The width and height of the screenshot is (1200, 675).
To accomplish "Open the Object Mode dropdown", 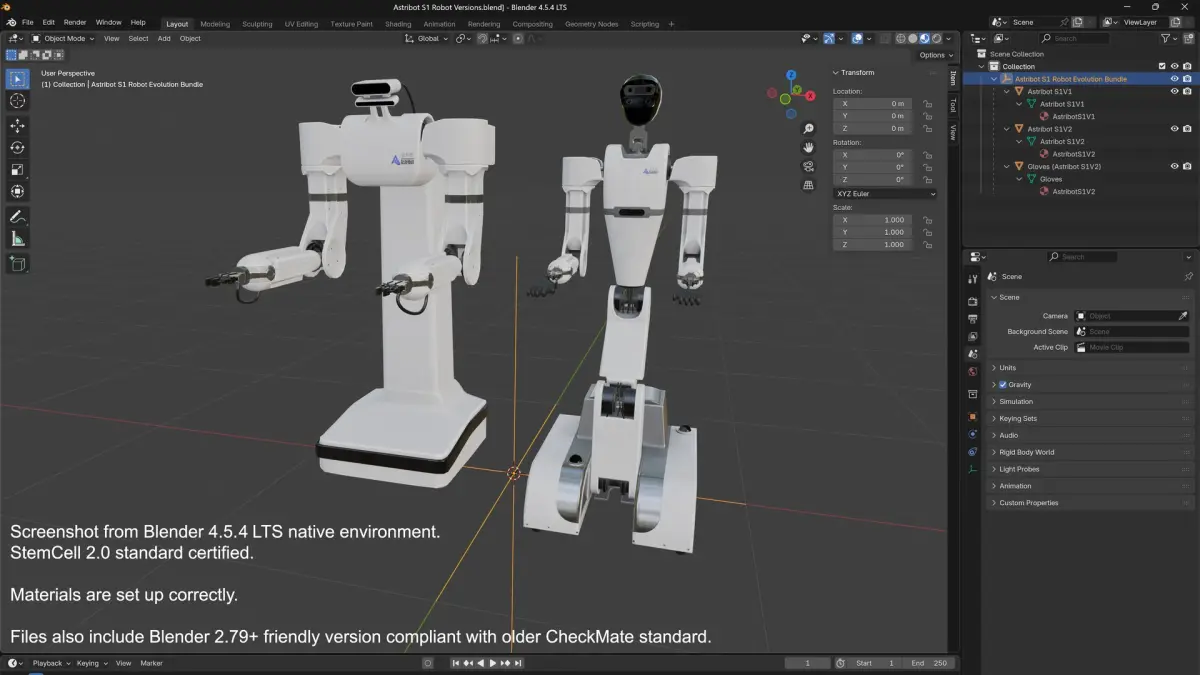I will [63, 38].
